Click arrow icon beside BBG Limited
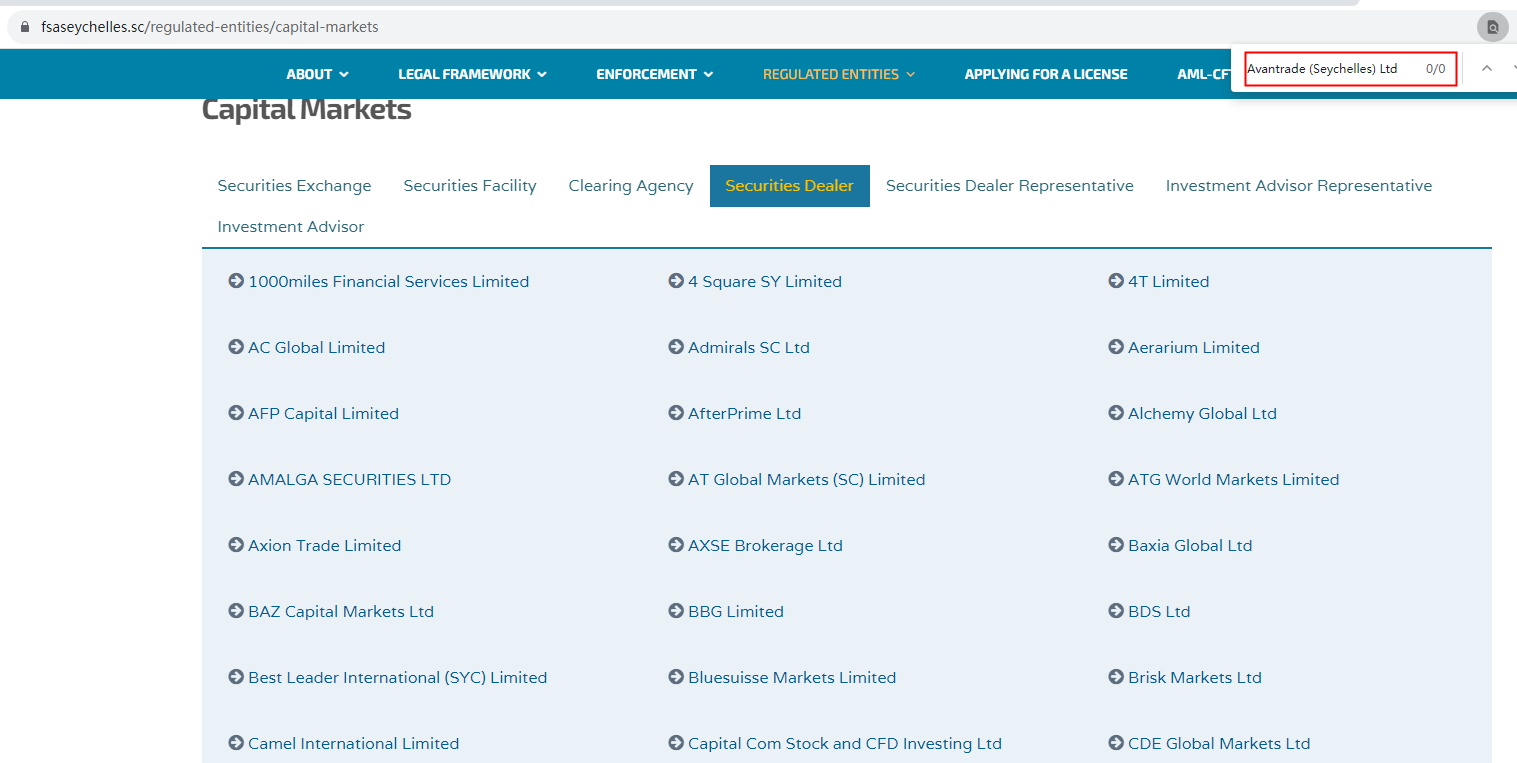The height and width of the screenshot is (763, 1517). [676, 611]
